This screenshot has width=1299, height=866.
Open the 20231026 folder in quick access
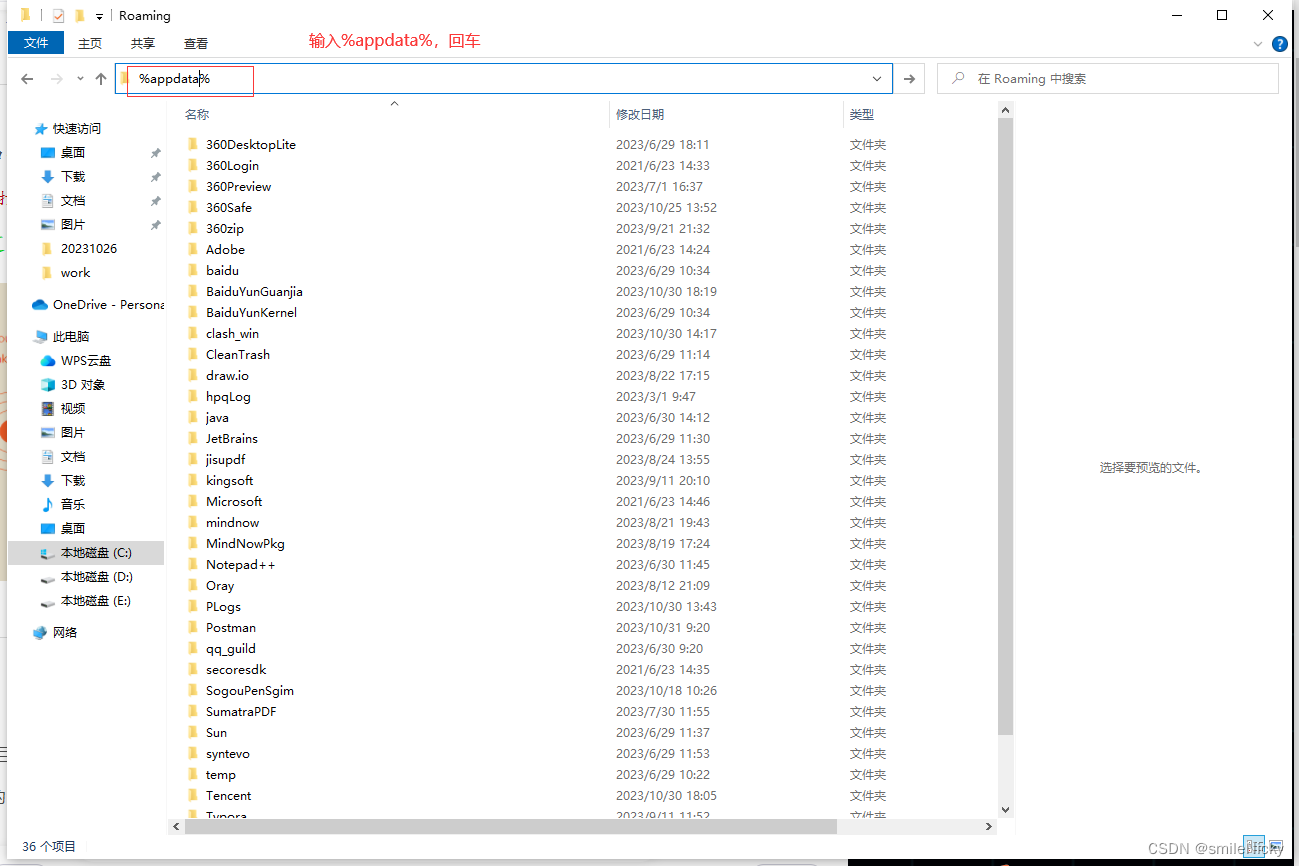[88, 249]
